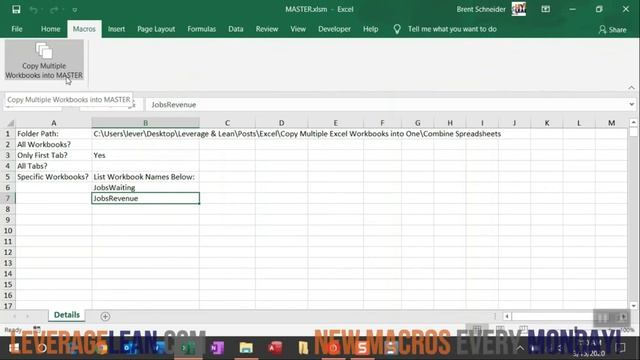Open the Help tab
Screen dimensions: 640x360
tap(371, 29)
